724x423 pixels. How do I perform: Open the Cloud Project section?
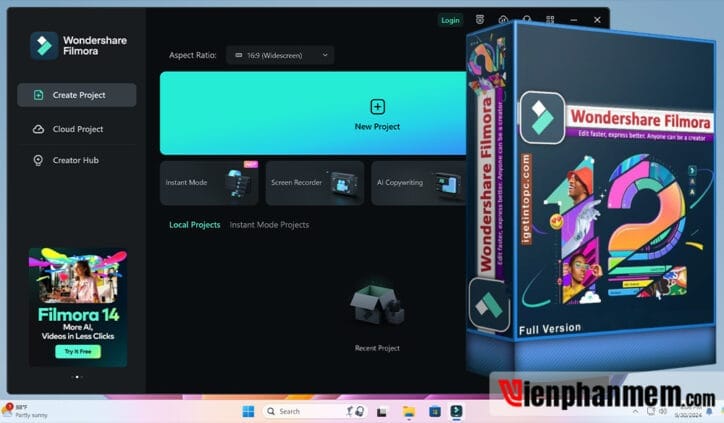(x=77, y=129)
